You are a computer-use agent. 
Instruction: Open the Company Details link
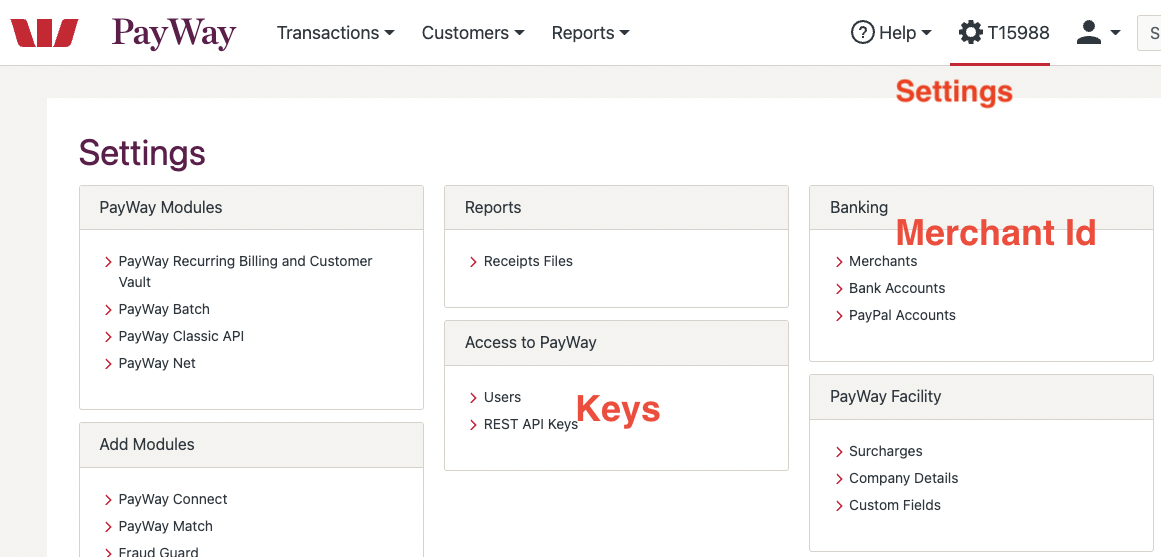903,478
